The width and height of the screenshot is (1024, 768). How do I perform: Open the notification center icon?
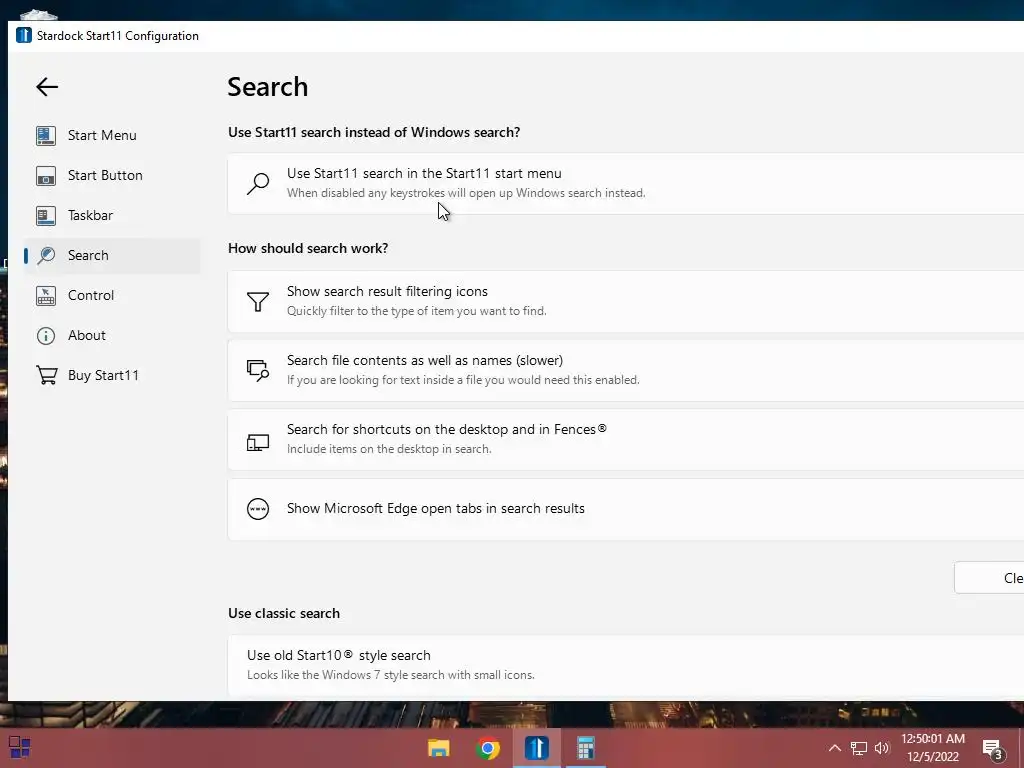pyautogui.click(x=993, y=750)
